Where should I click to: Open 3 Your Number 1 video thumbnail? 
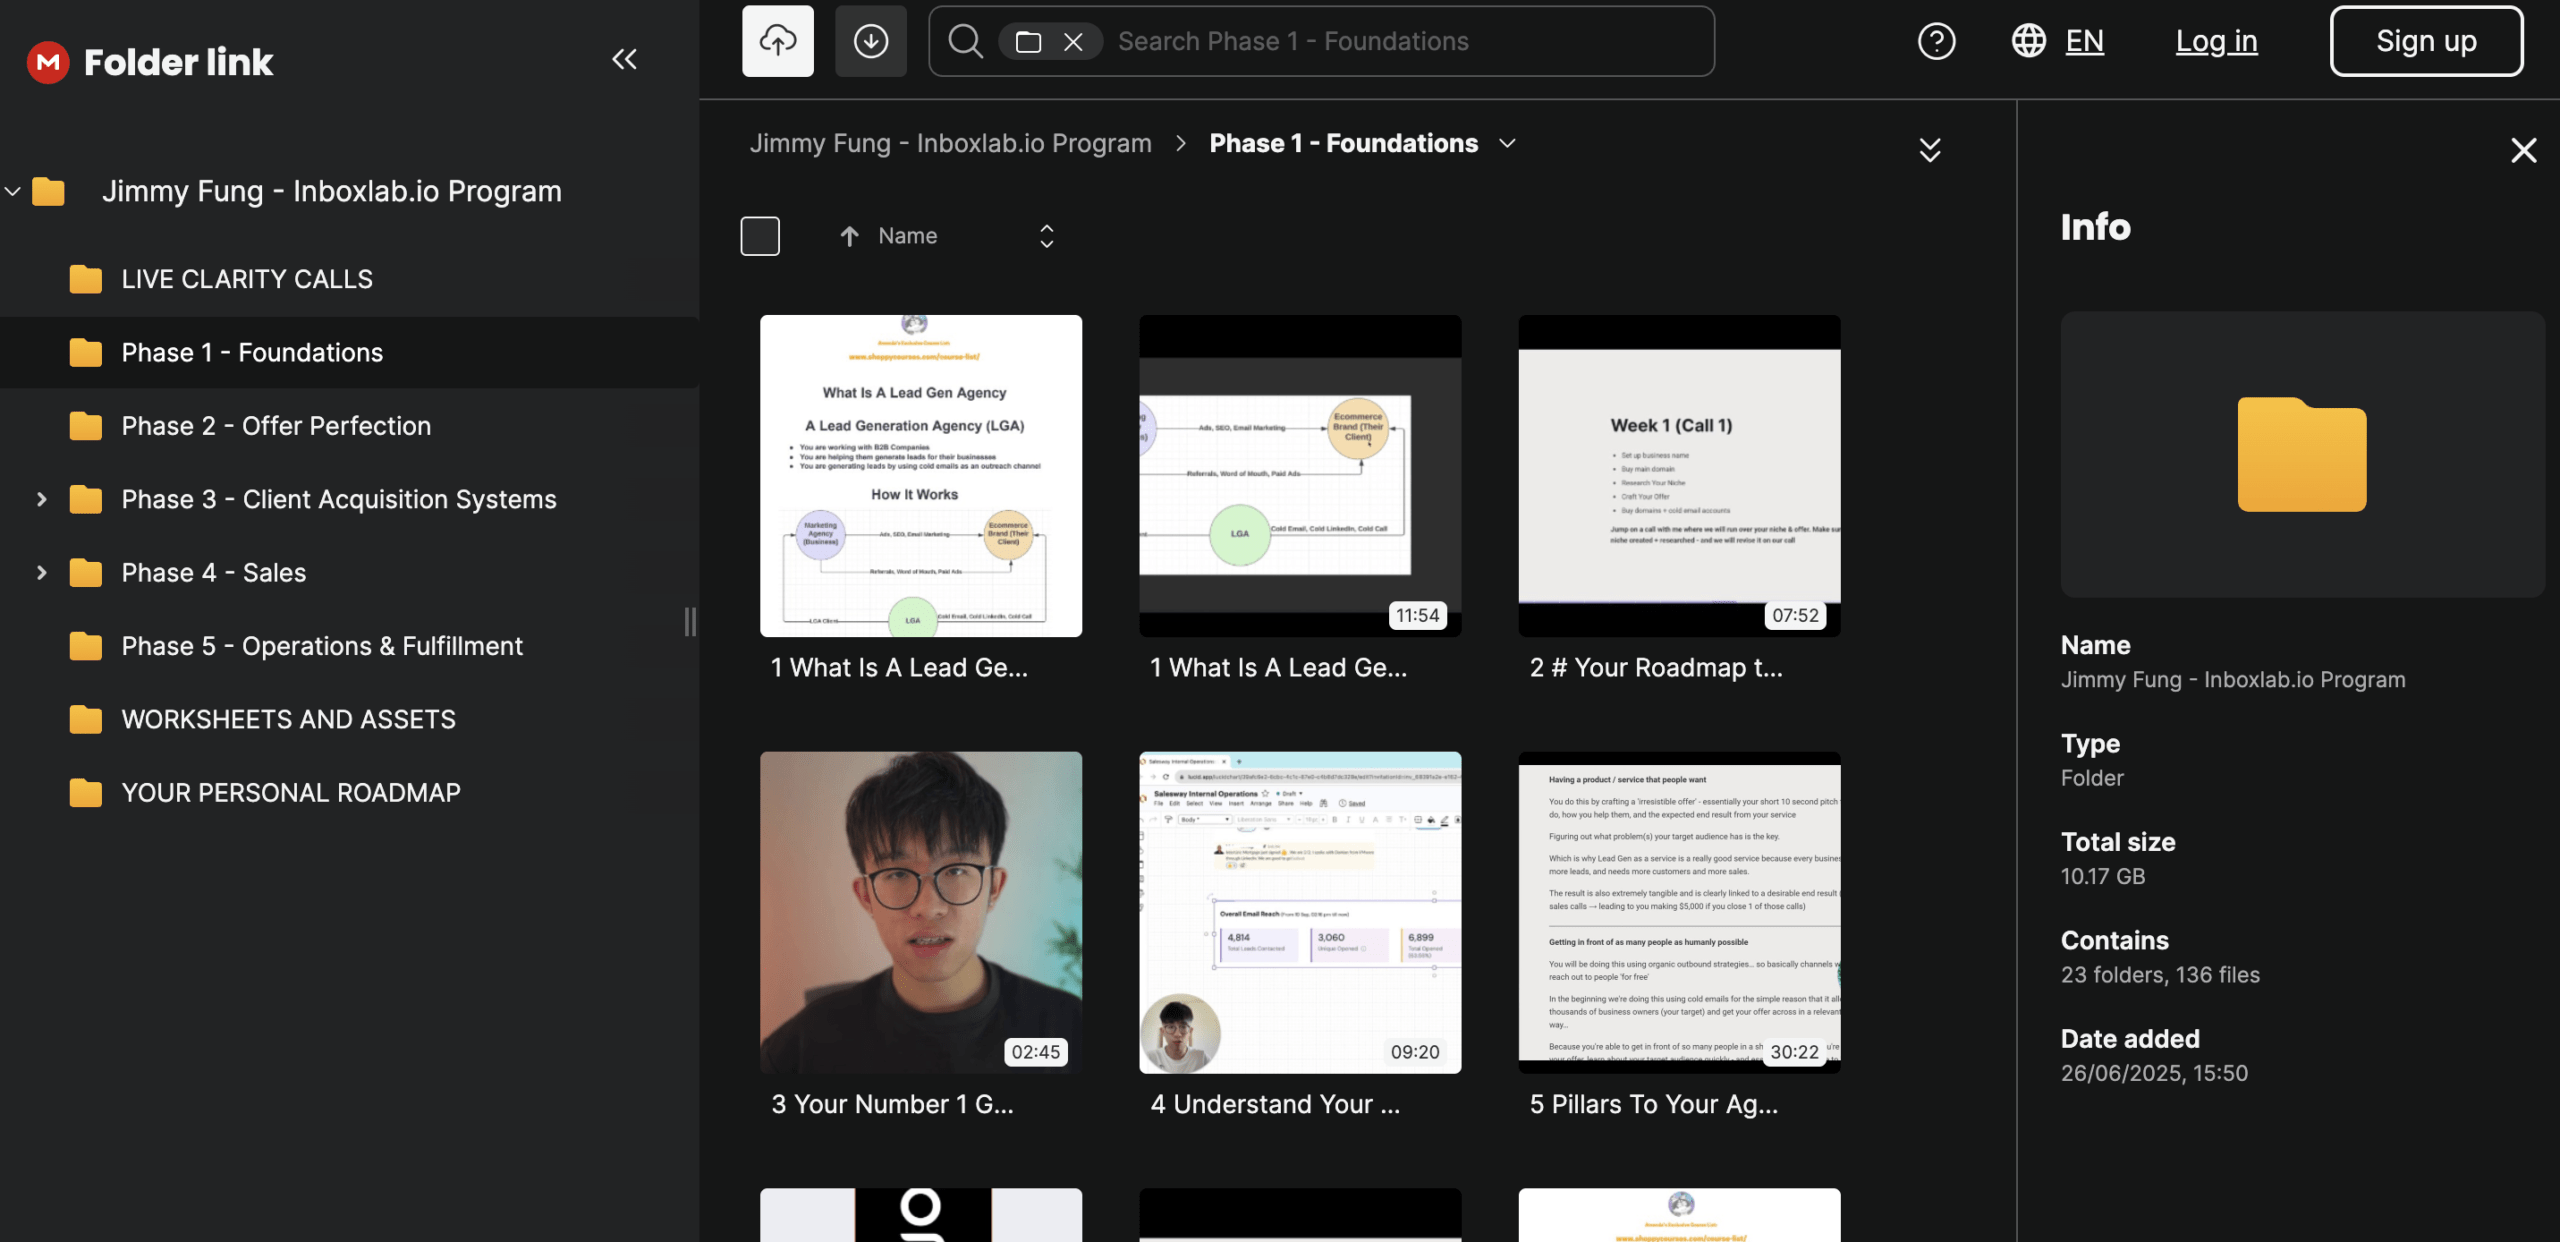click(920, 912)
